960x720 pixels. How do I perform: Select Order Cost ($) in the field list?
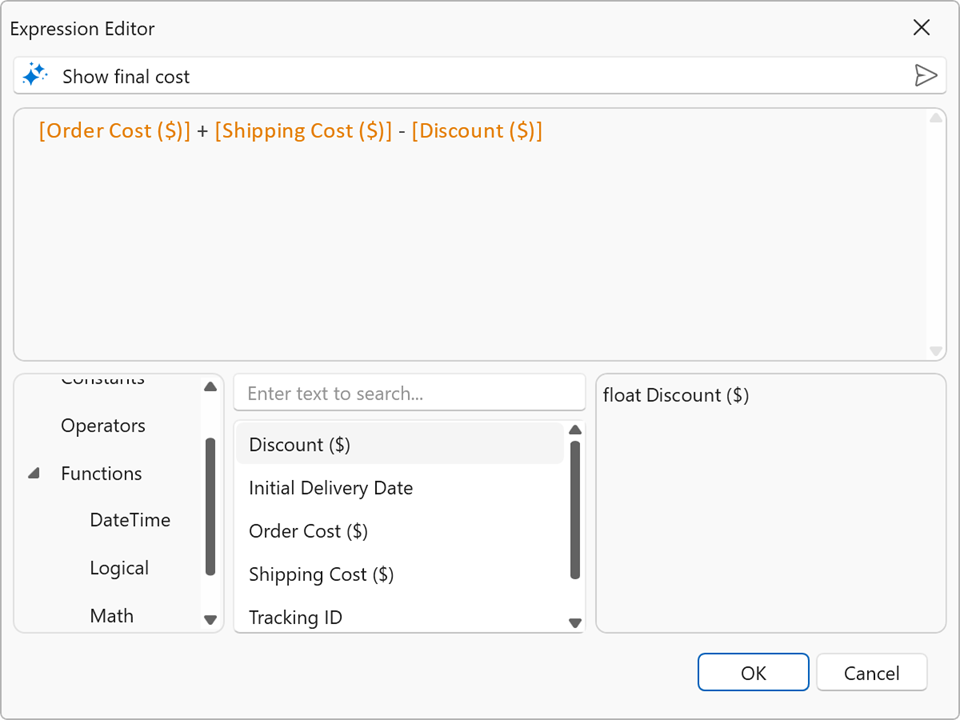point(400,531)
